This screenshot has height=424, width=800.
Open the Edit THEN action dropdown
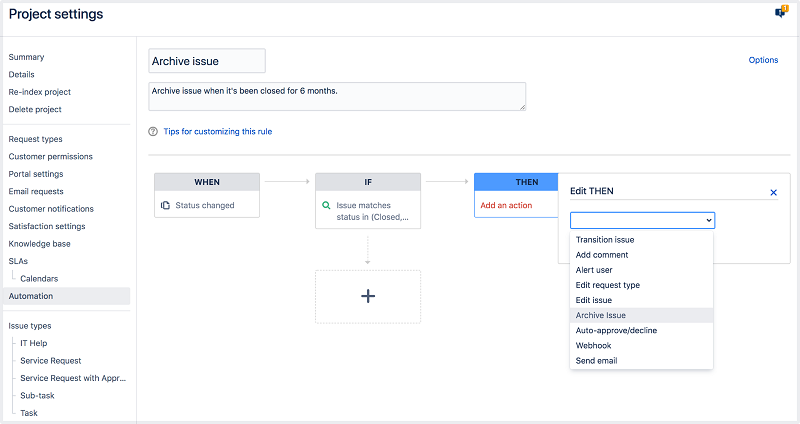coord(642,220)
